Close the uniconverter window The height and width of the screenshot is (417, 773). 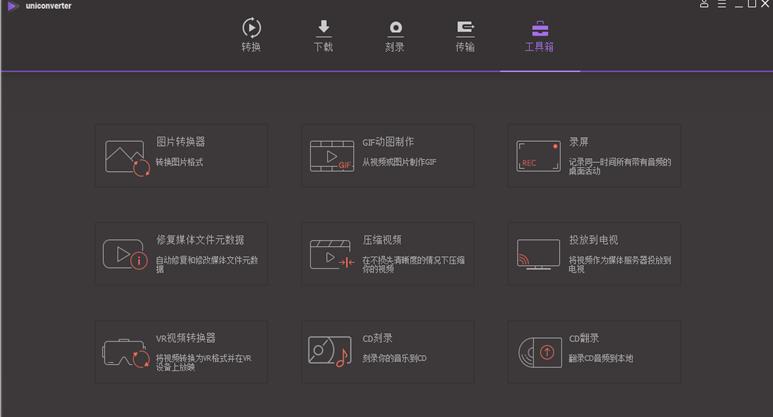pos(765,4)
